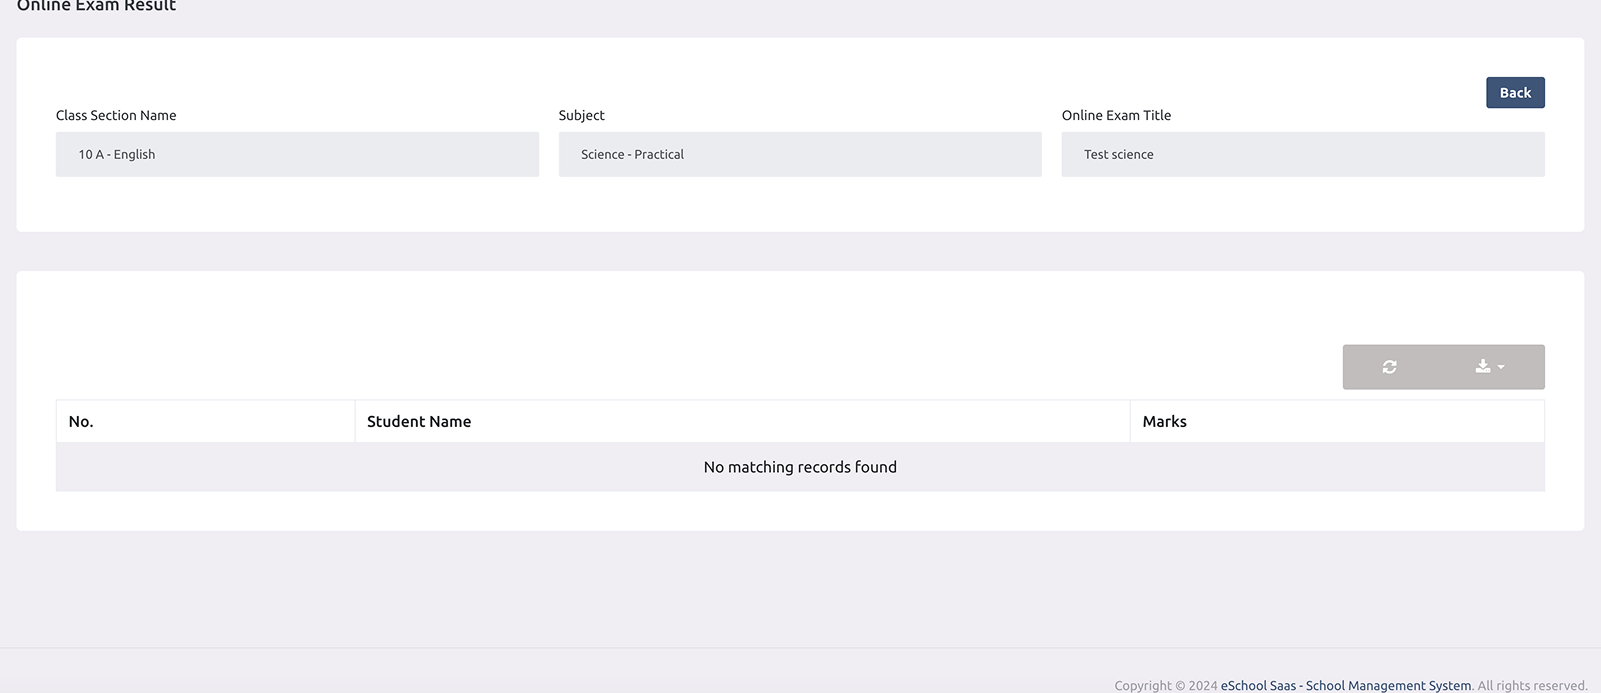Expand the export caret arrow
Image resolution: width=1601 pixels, height=693 pixels.
pyautogui.click(x=1501, y=368)
